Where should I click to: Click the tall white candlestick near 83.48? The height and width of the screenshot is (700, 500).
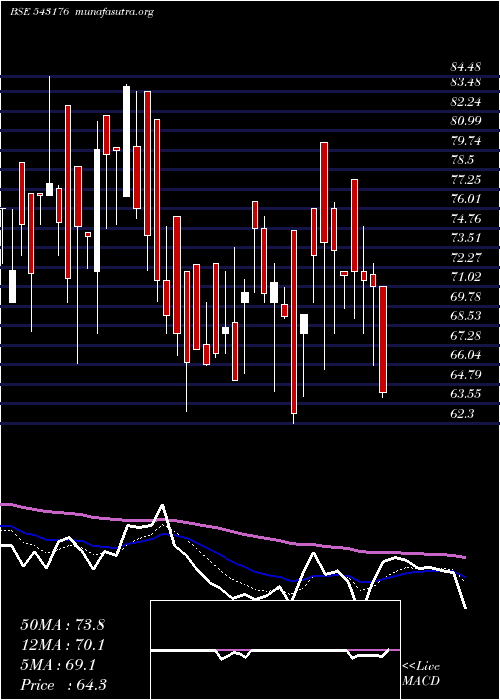tap(126, 141)
